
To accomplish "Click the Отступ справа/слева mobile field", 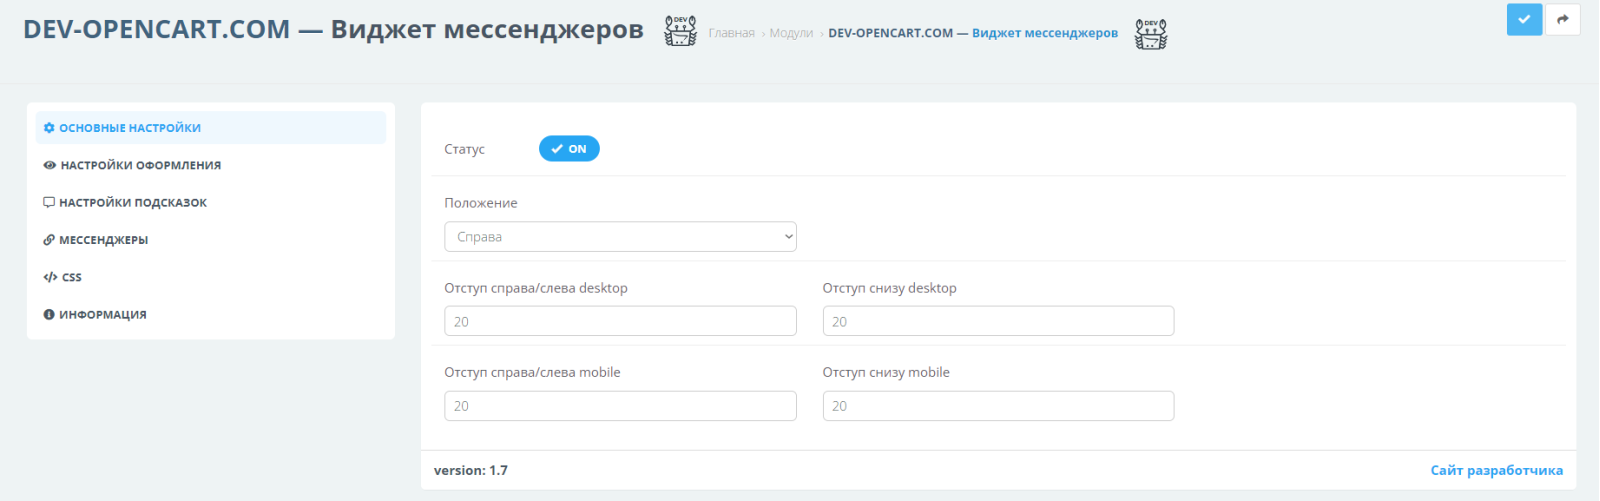I will click(620, 406).
